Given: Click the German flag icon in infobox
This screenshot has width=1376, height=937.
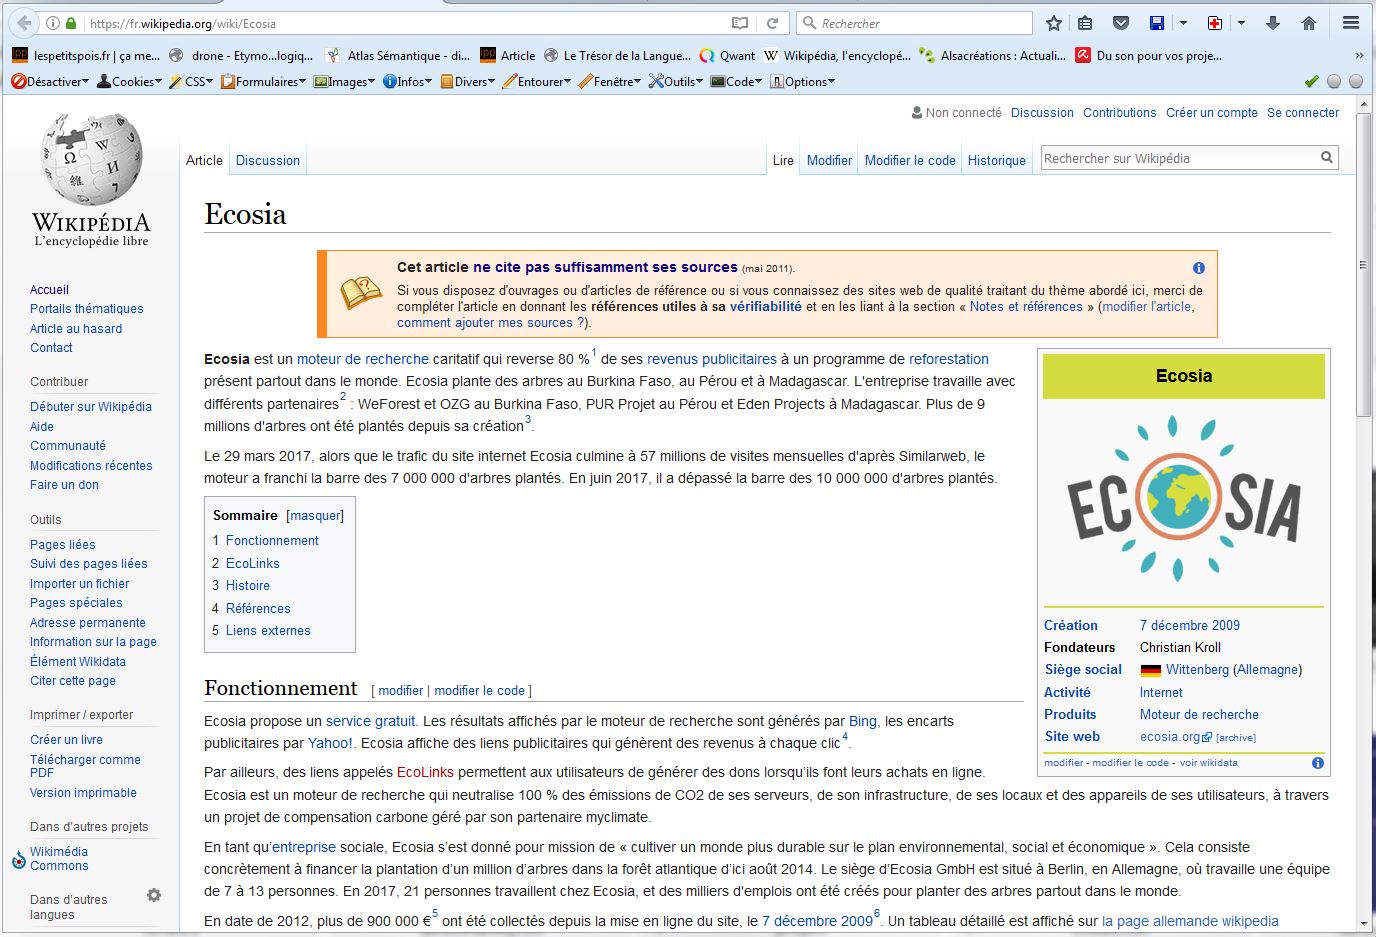Looking at the screenshot, I should tap(1150, 670).
